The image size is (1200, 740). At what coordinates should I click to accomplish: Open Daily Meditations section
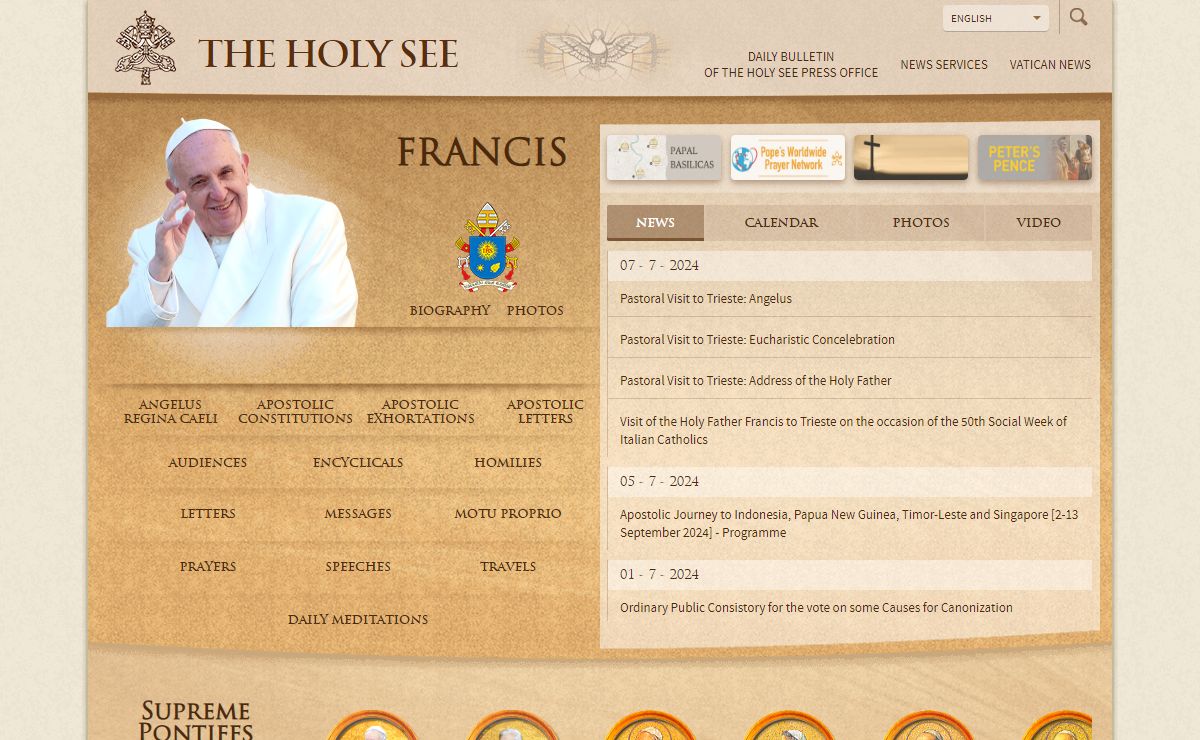358,620
